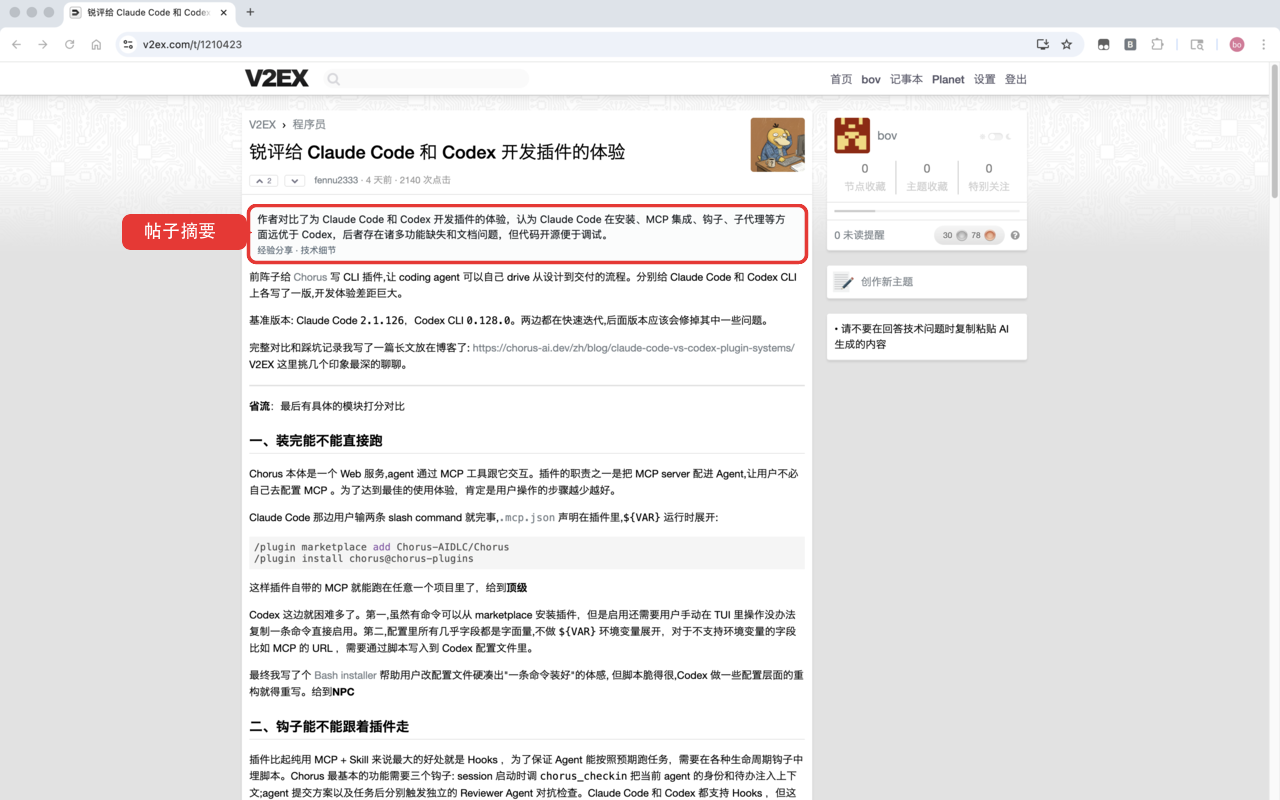The image size is (1280, 800).
Task: Click the compose pencil icon
Action: (844, 282)
